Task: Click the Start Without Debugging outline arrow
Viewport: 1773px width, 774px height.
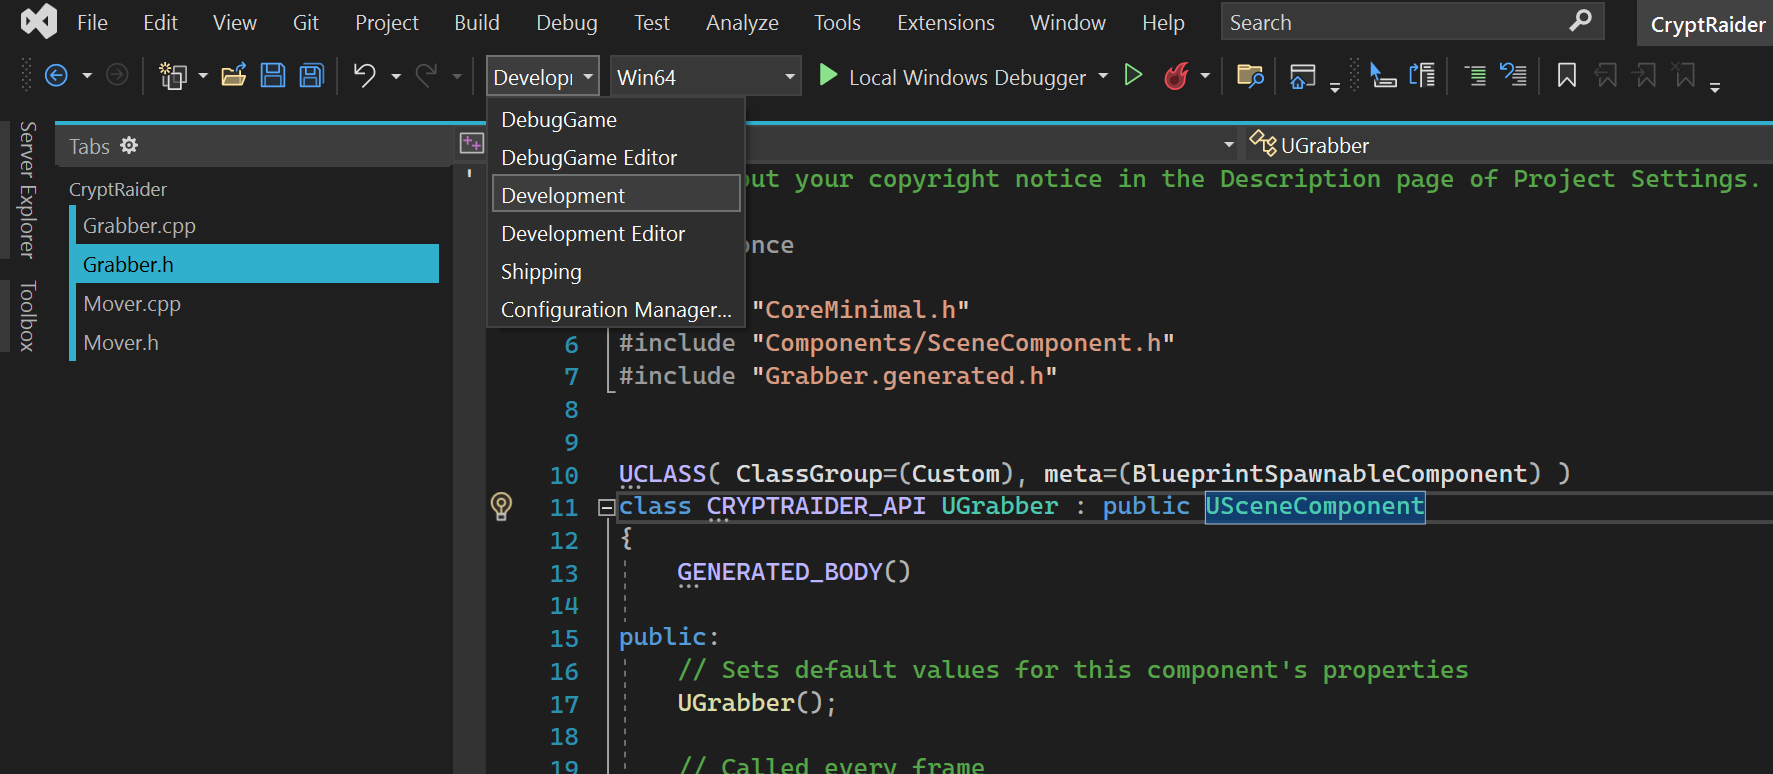Action: [x=1133, y=76]
